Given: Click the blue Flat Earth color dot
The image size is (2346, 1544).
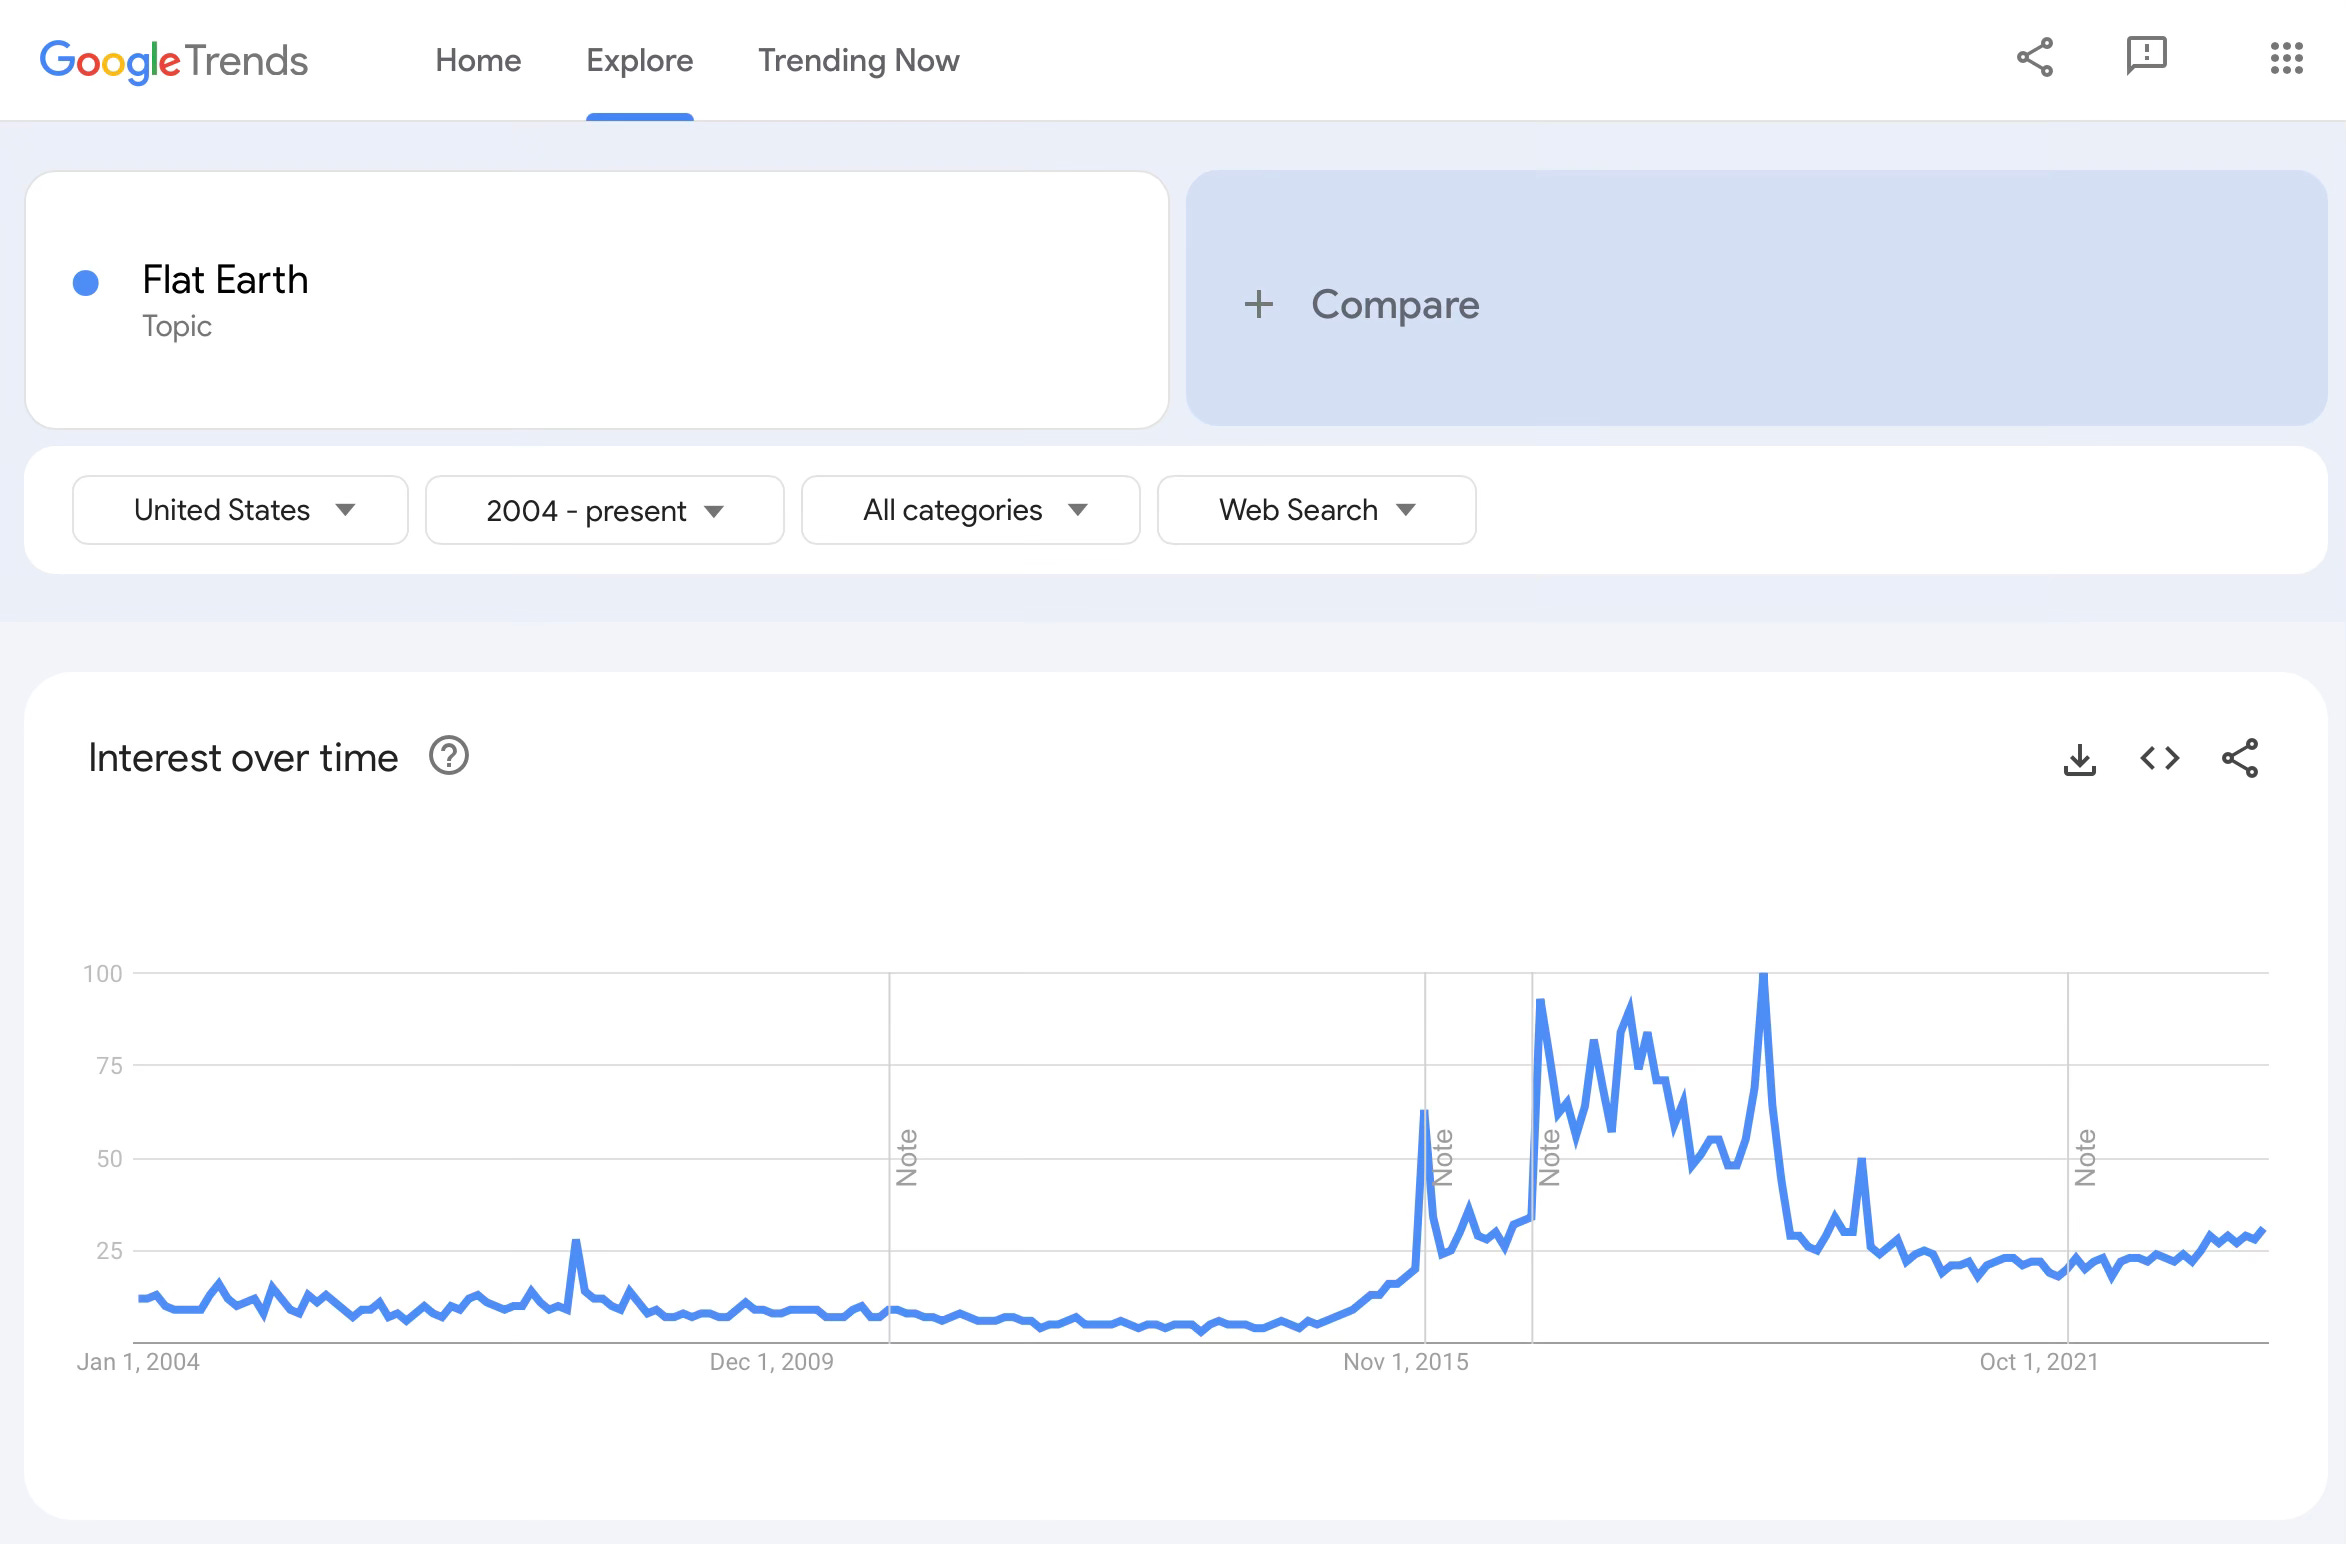Looking at the screenshot, I should (x=86, y=283).
